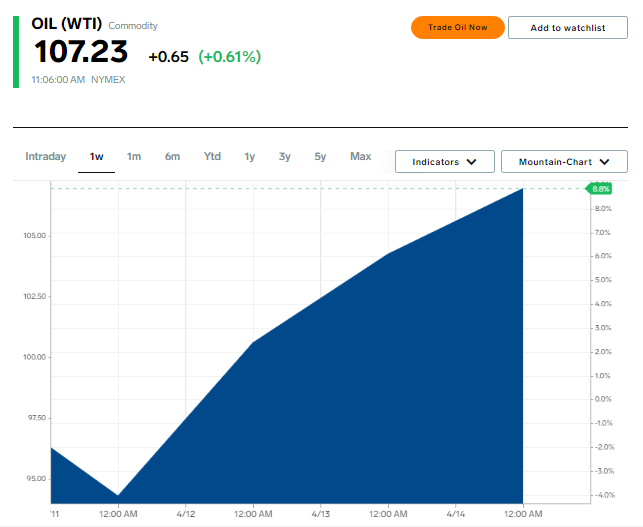The image size is (643, 527).
Task: Select the 1w time range tab
Action: tap(96, 156)
